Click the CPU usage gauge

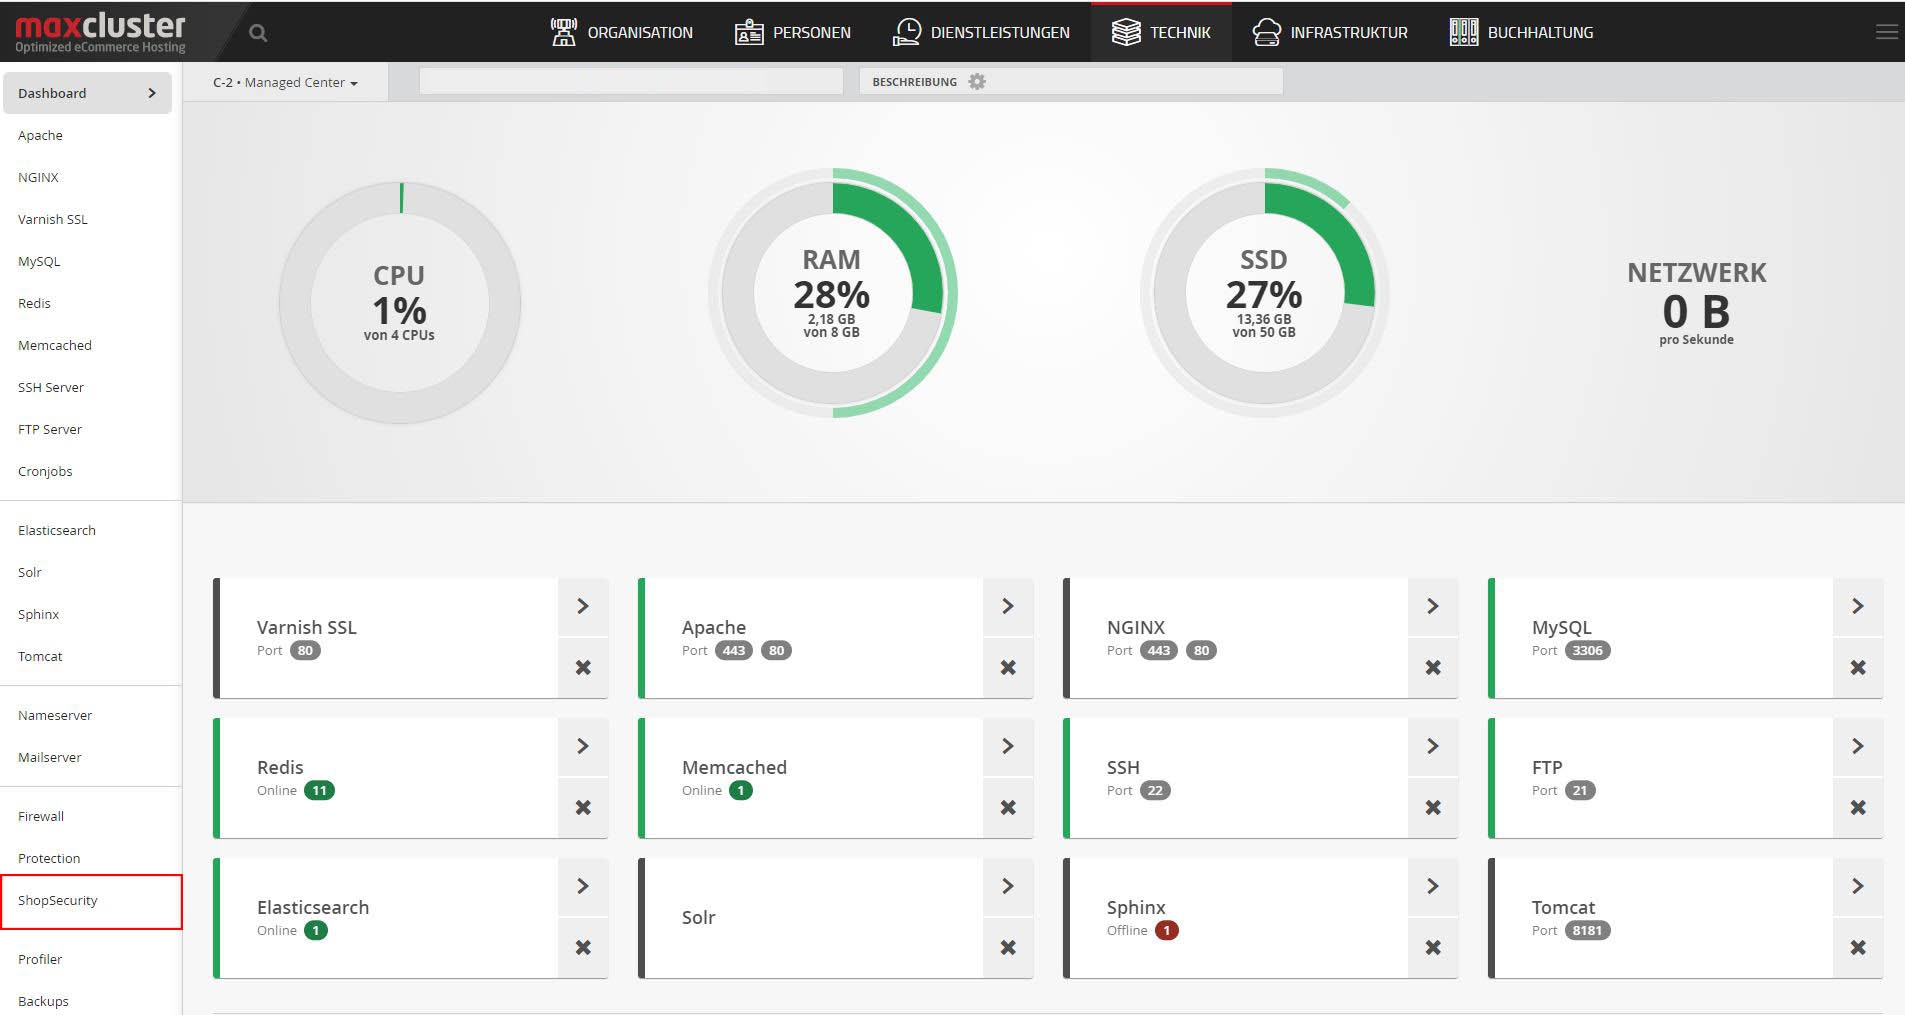pos(400,302)
